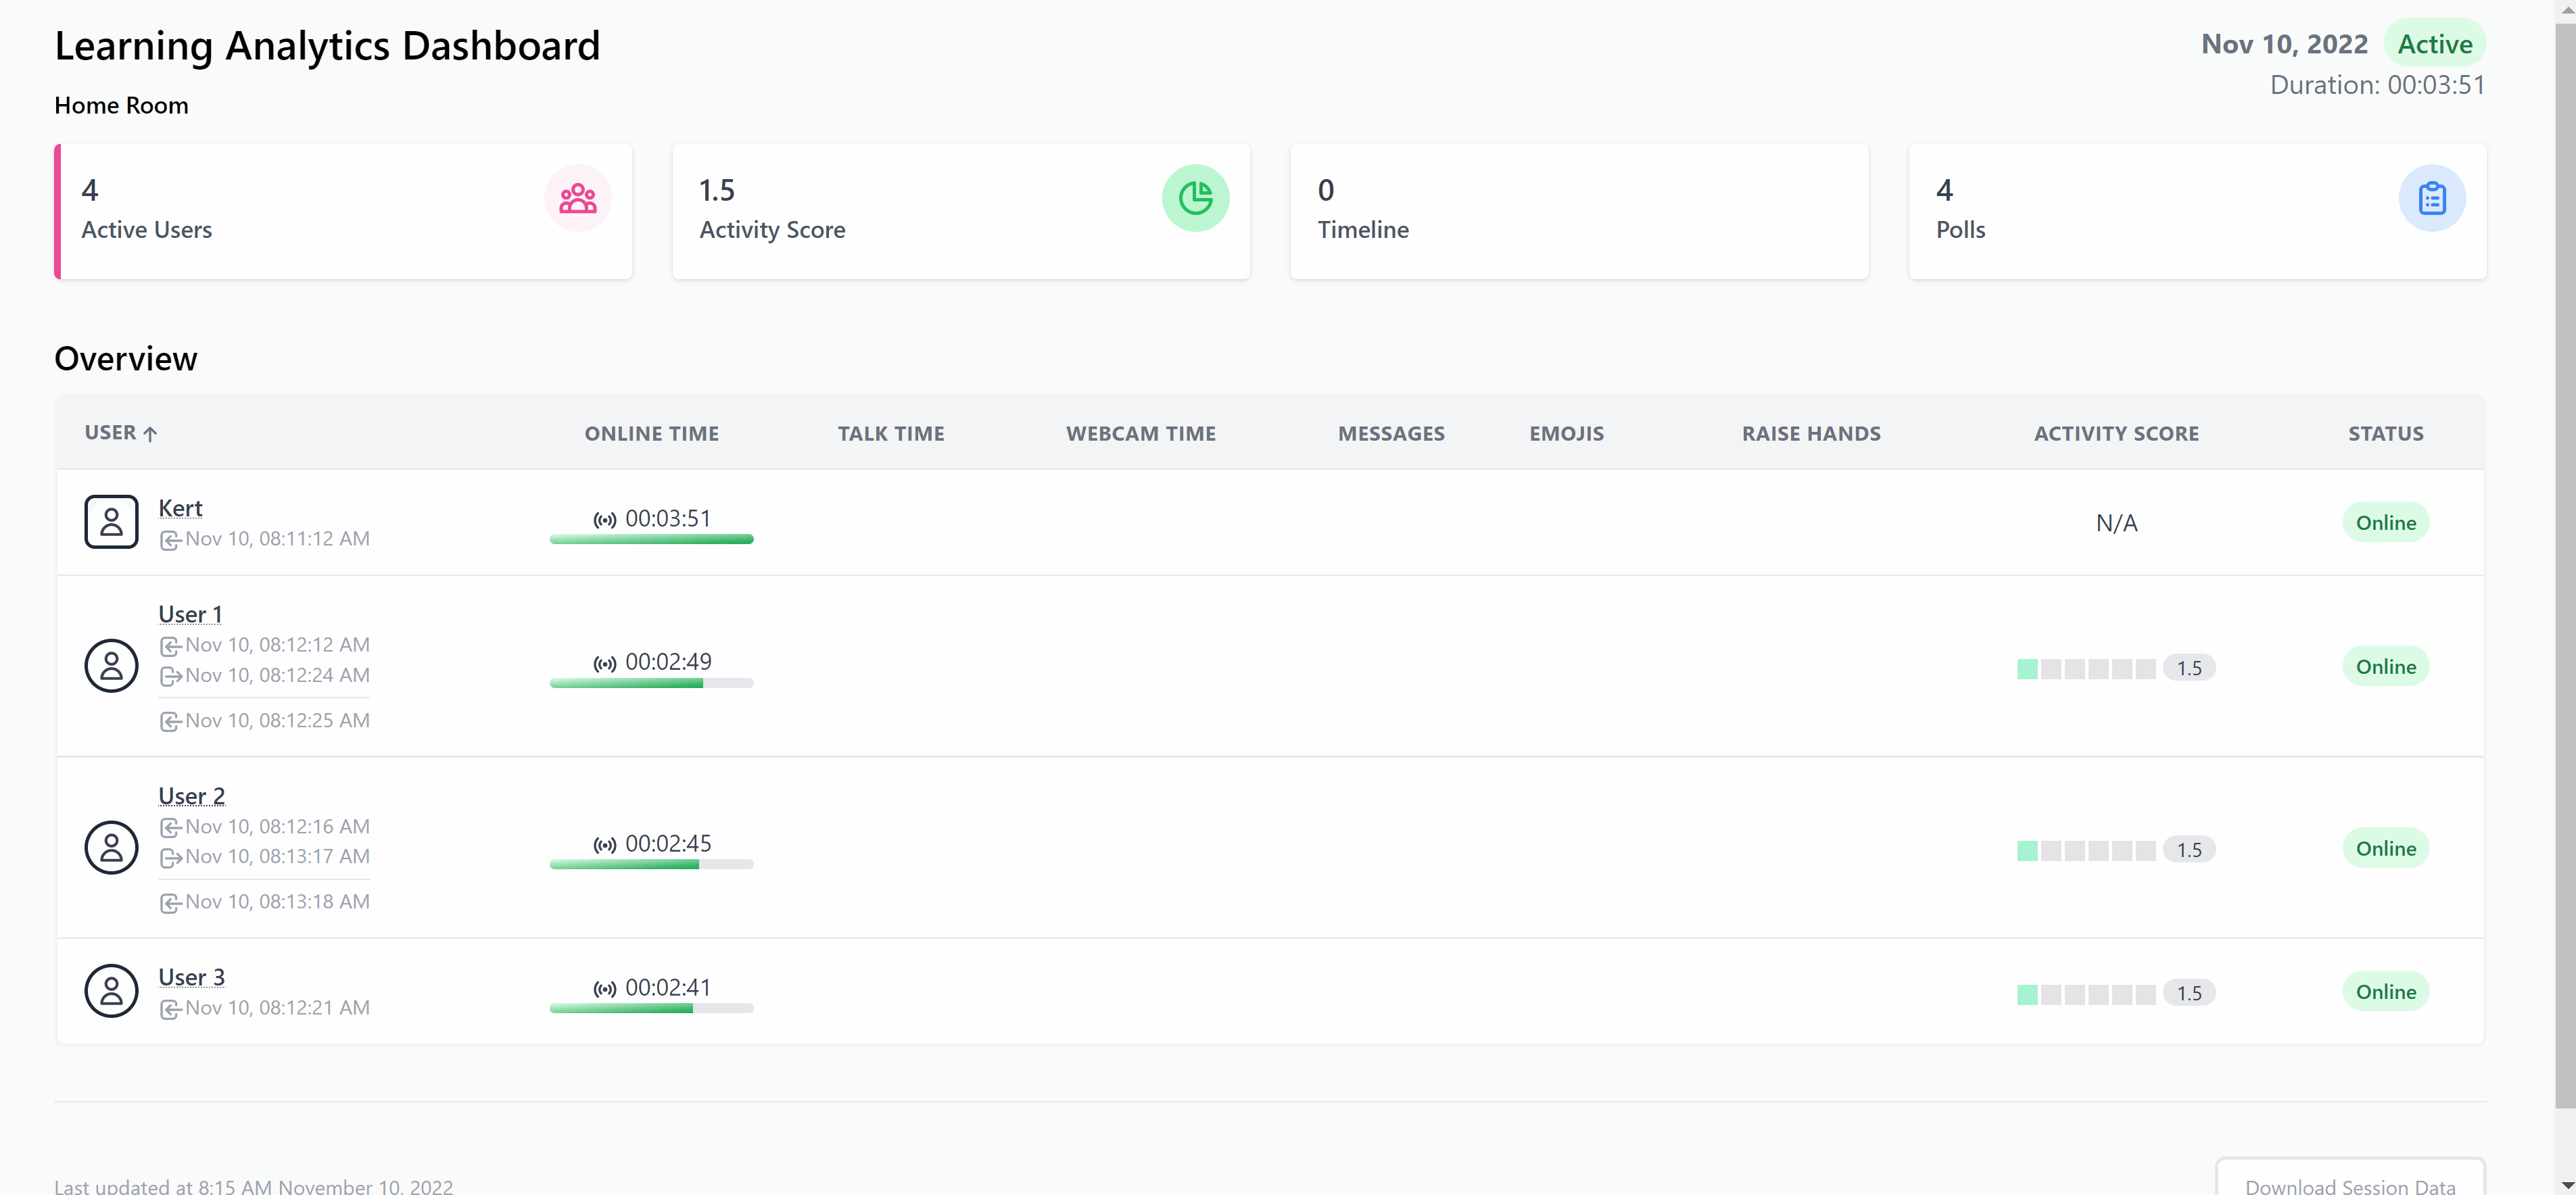Click the Home Room breadcrumb label

click(x=121, y=105)
